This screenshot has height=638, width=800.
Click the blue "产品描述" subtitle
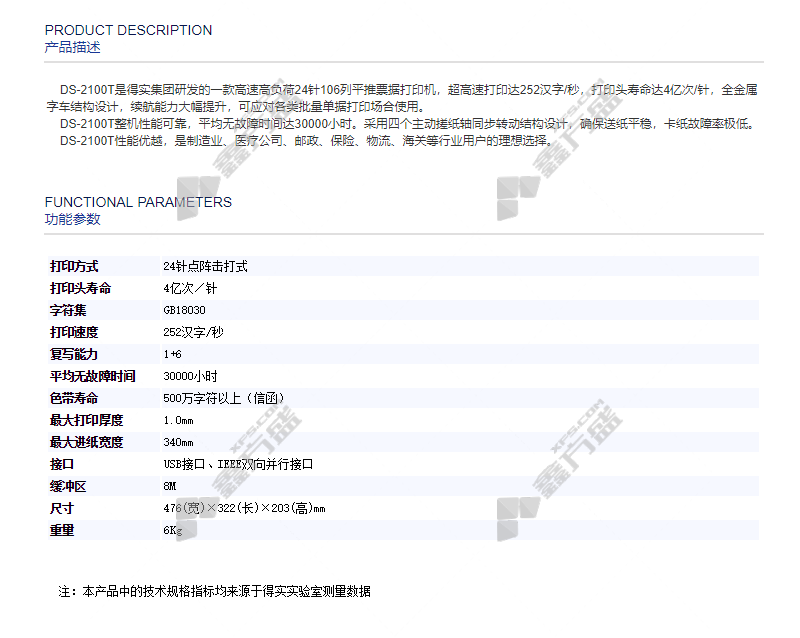tap(72, 47)
